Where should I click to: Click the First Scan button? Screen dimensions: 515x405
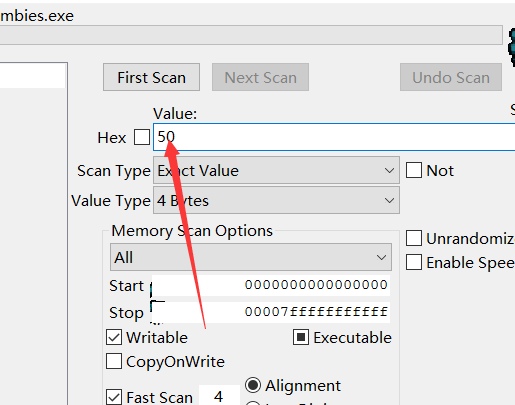pos(151,77)
